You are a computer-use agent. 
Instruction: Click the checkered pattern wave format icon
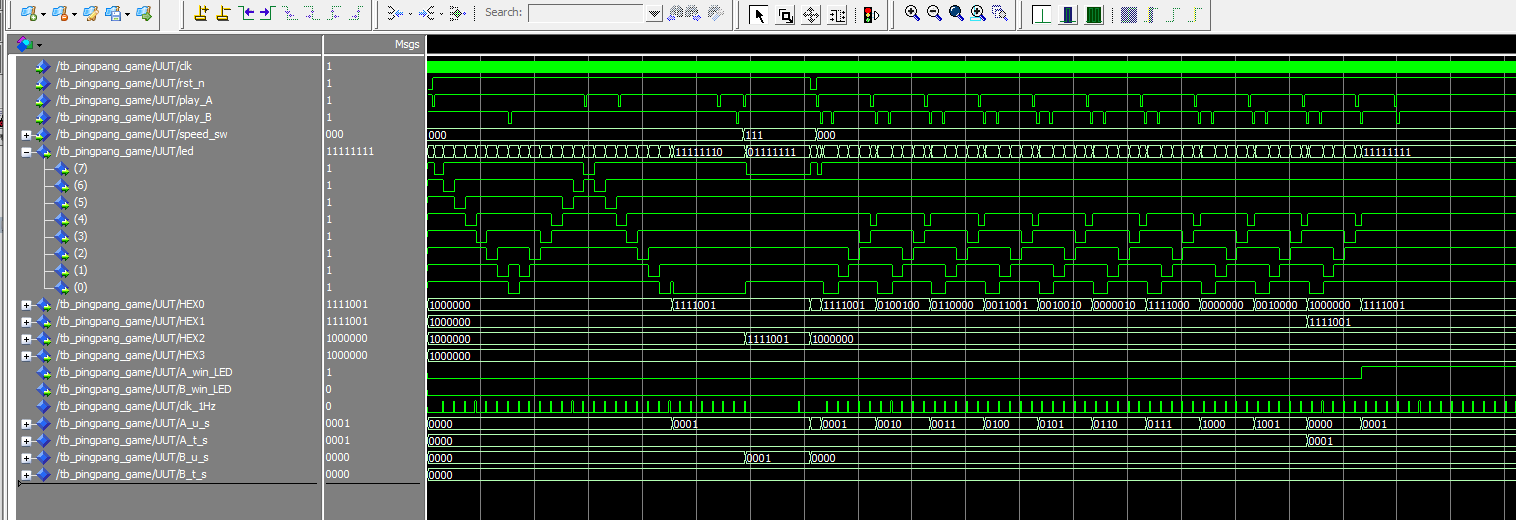1128,14
